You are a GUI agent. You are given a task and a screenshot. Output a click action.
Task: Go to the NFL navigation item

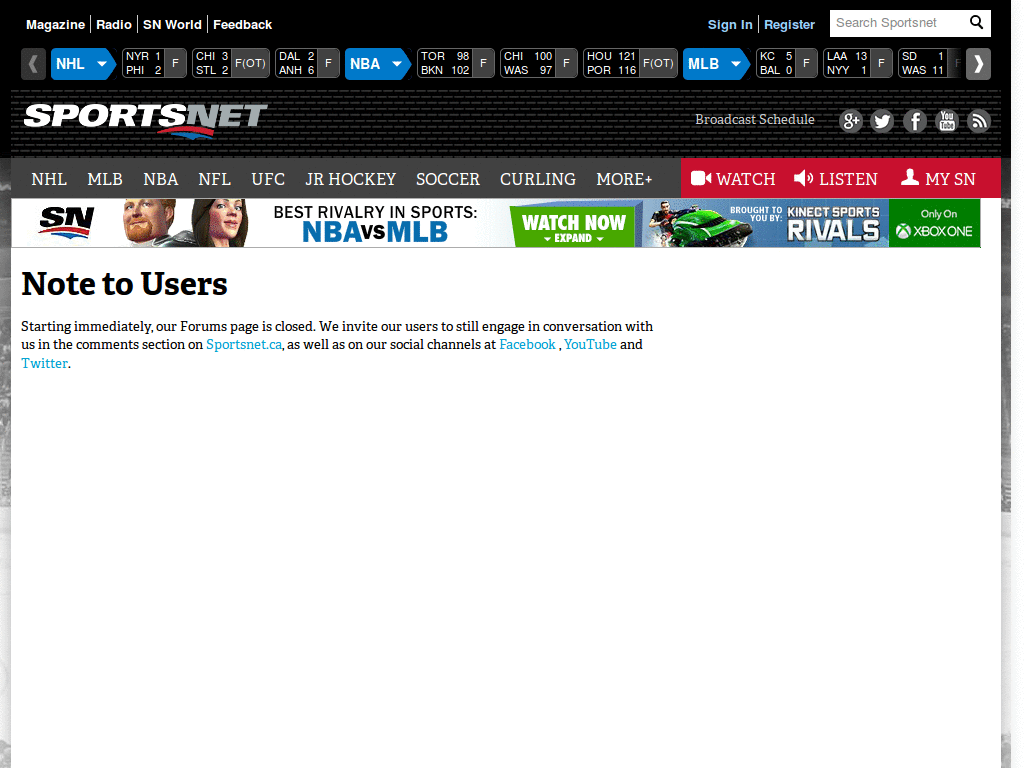coord(214,179)
